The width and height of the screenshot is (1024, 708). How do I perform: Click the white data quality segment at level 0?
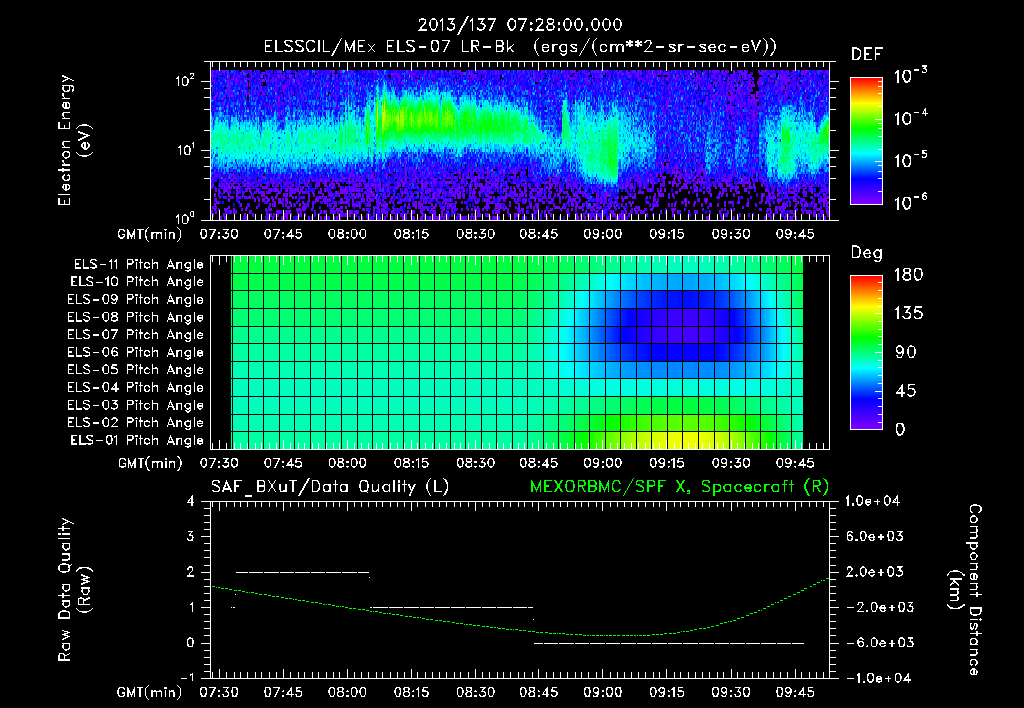[669, 643]
